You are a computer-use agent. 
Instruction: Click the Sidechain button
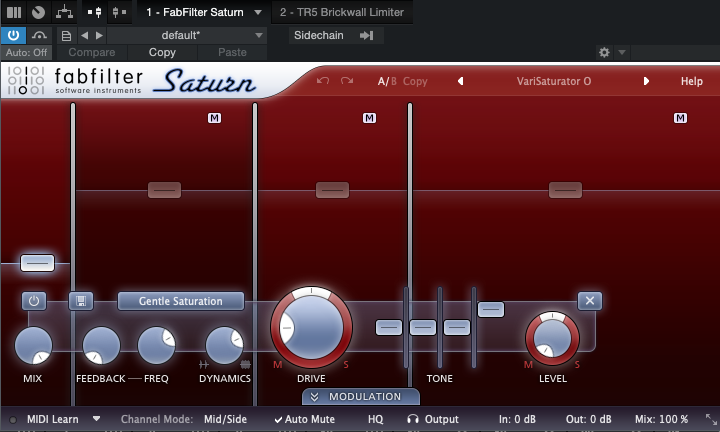coord(319,35)
